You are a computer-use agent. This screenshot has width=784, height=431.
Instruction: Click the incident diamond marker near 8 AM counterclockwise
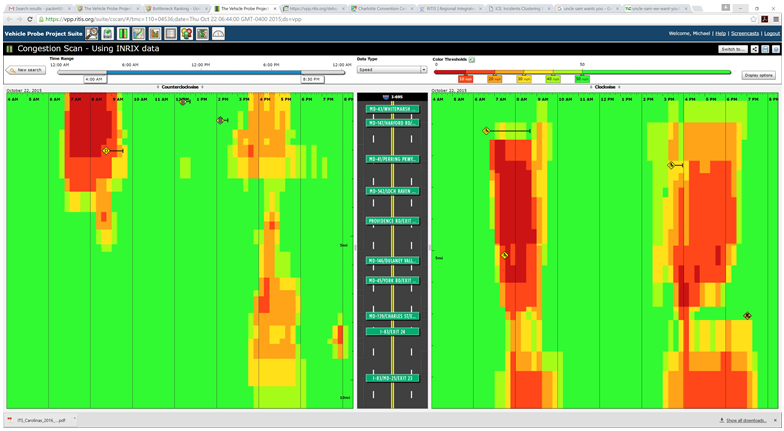105,151
